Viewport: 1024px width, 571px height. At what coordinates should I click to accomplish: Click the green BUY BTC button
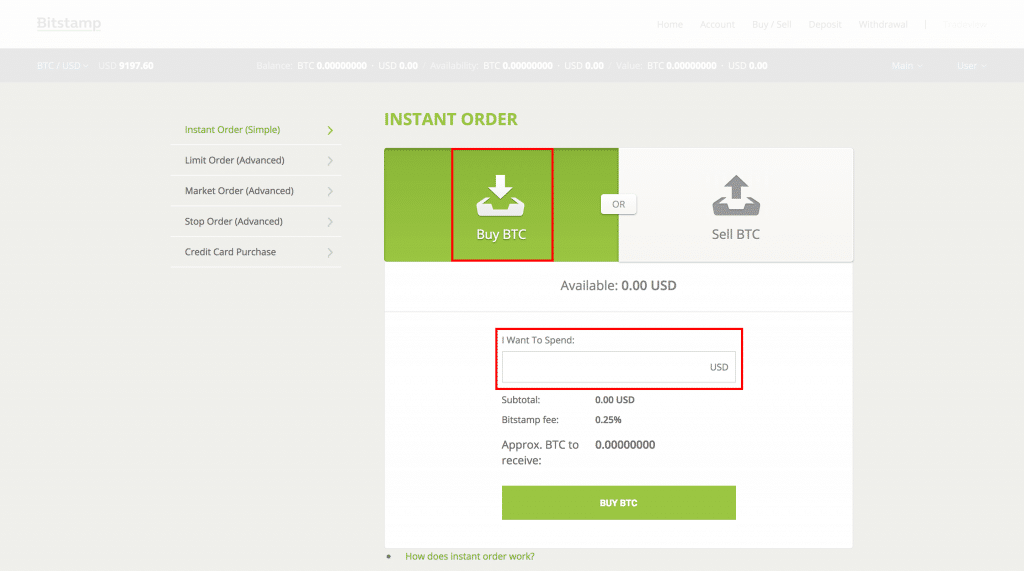click(x=618, y=502)
